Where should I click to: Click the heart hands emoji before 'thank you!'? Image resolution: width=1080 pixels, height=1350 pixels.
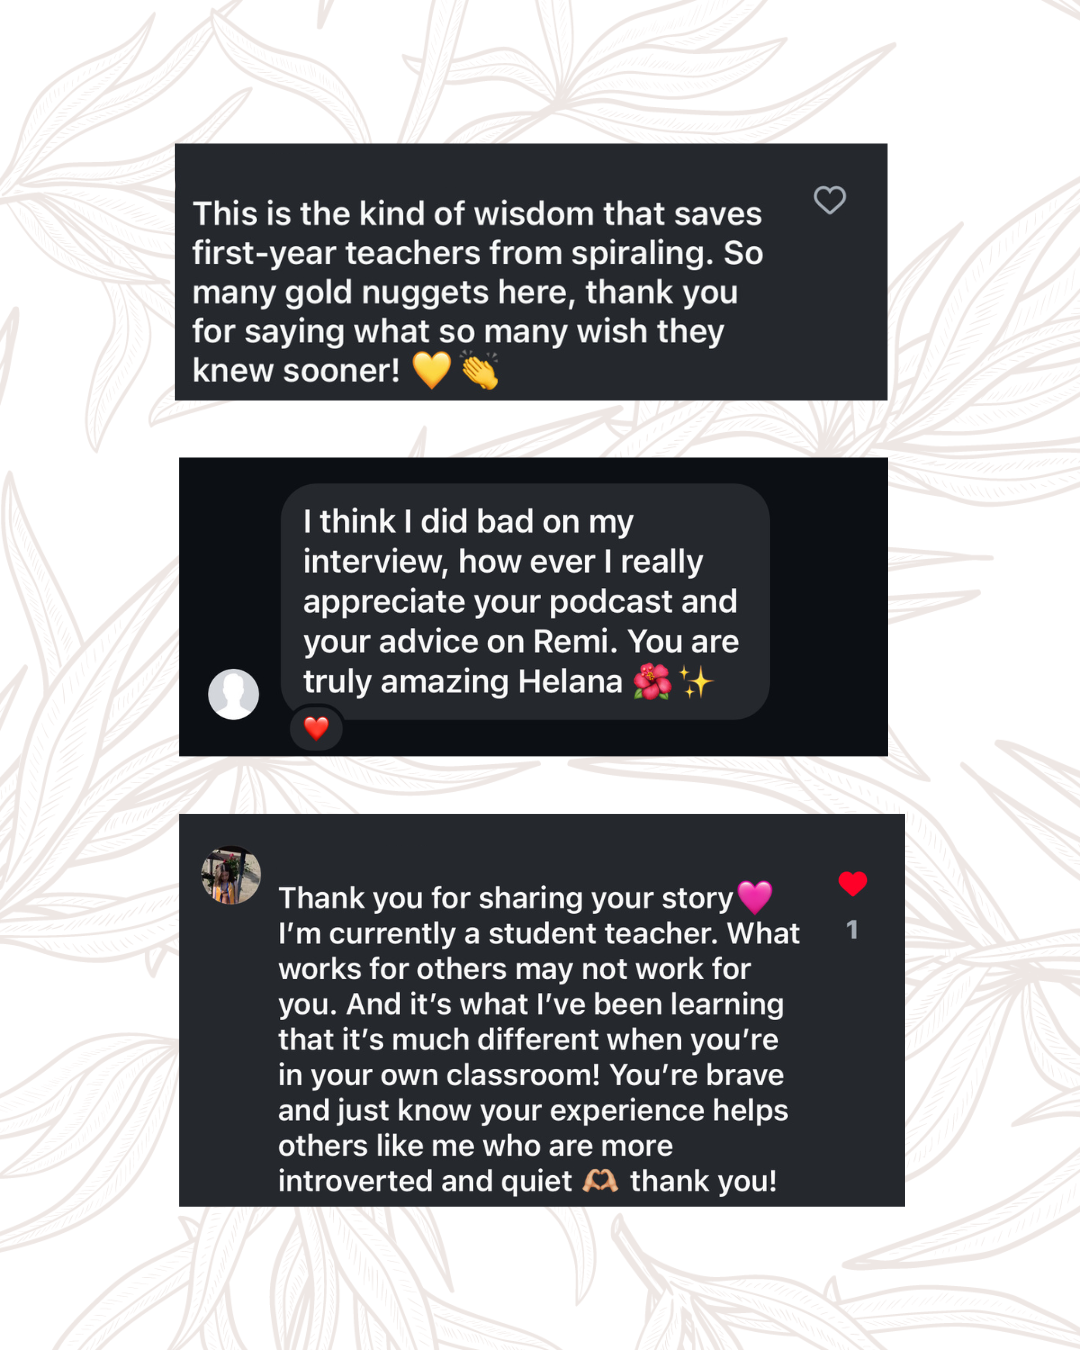(x=600, y=1181)
